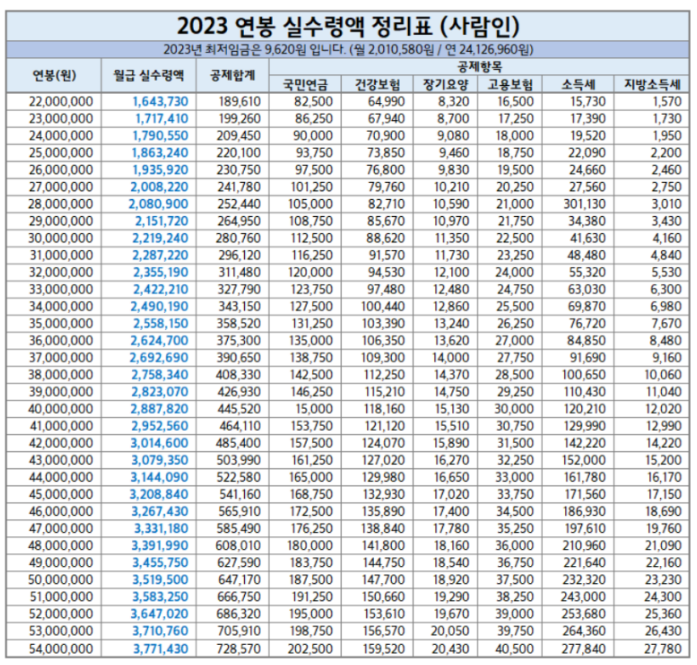Click take-home value '1,863,240'
The height and width of the screenshot is (665, 697).
[x=160, y=153]
